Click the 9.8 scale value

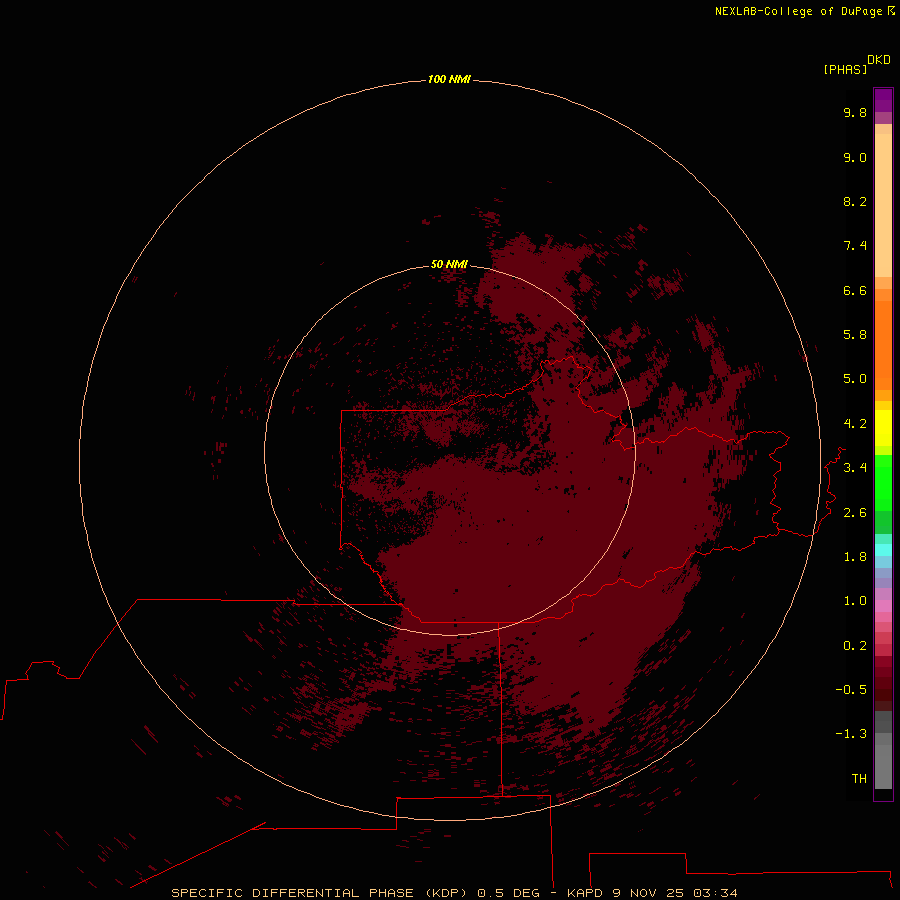point(855,112)
